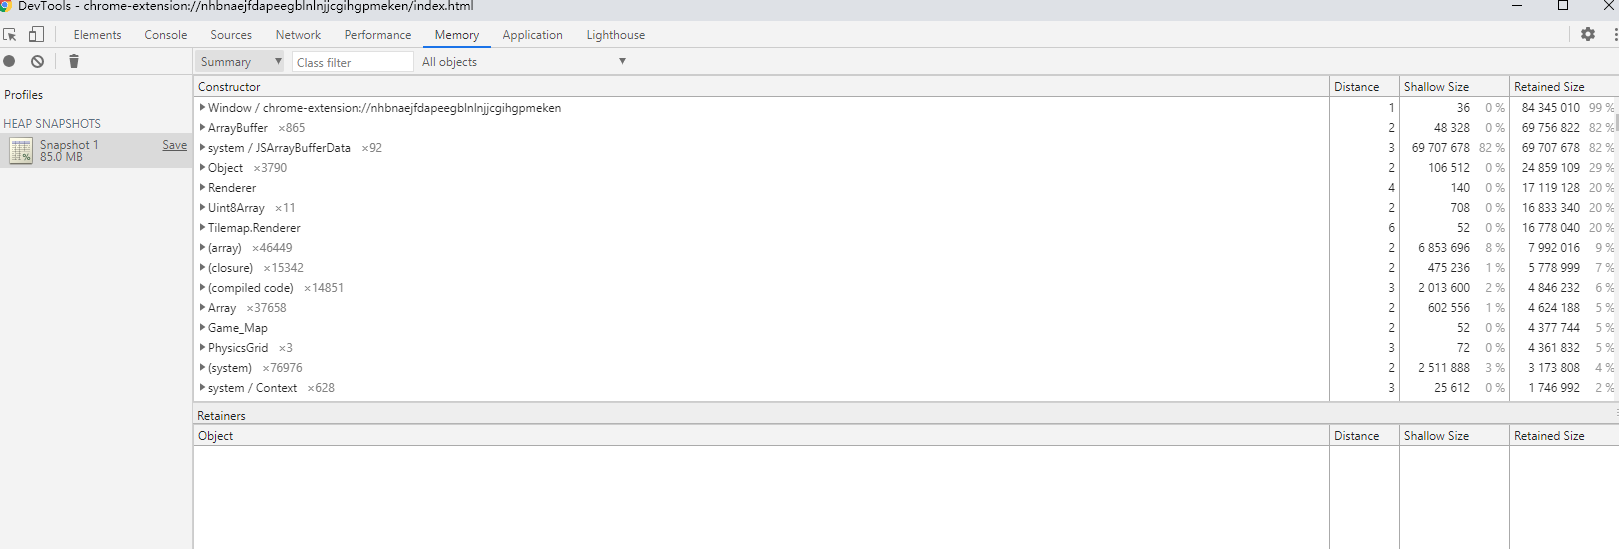This screenshot has height=549, width=1619.
Task: Open the Lighthouse tab
Action: click(615, 35)
